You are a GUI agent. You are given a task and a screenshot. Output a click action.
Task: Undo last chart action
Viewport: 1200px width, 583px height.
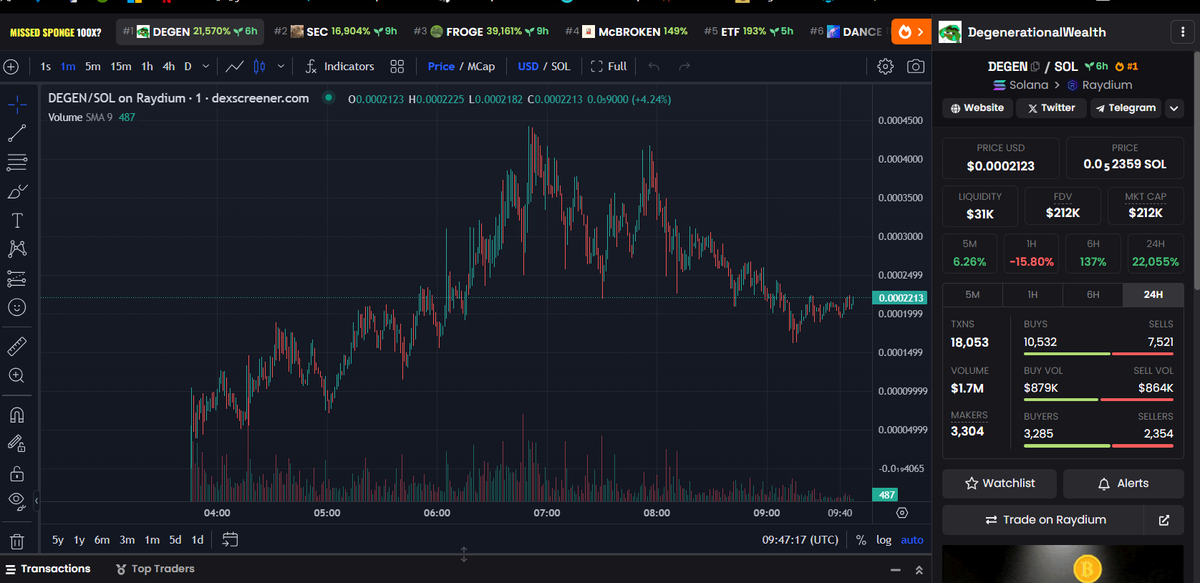(654, 66)
